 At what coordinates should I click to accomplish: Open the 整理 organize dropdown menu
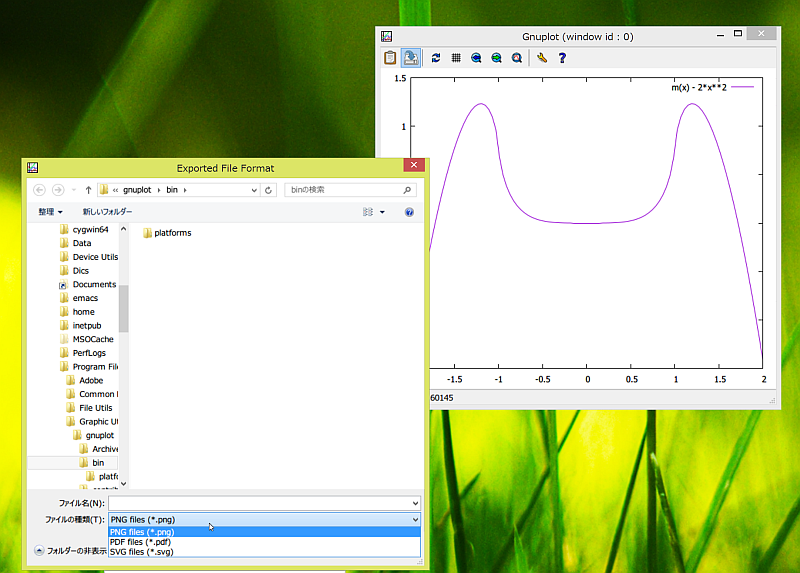pyautogui.click(x=50, y=212)
